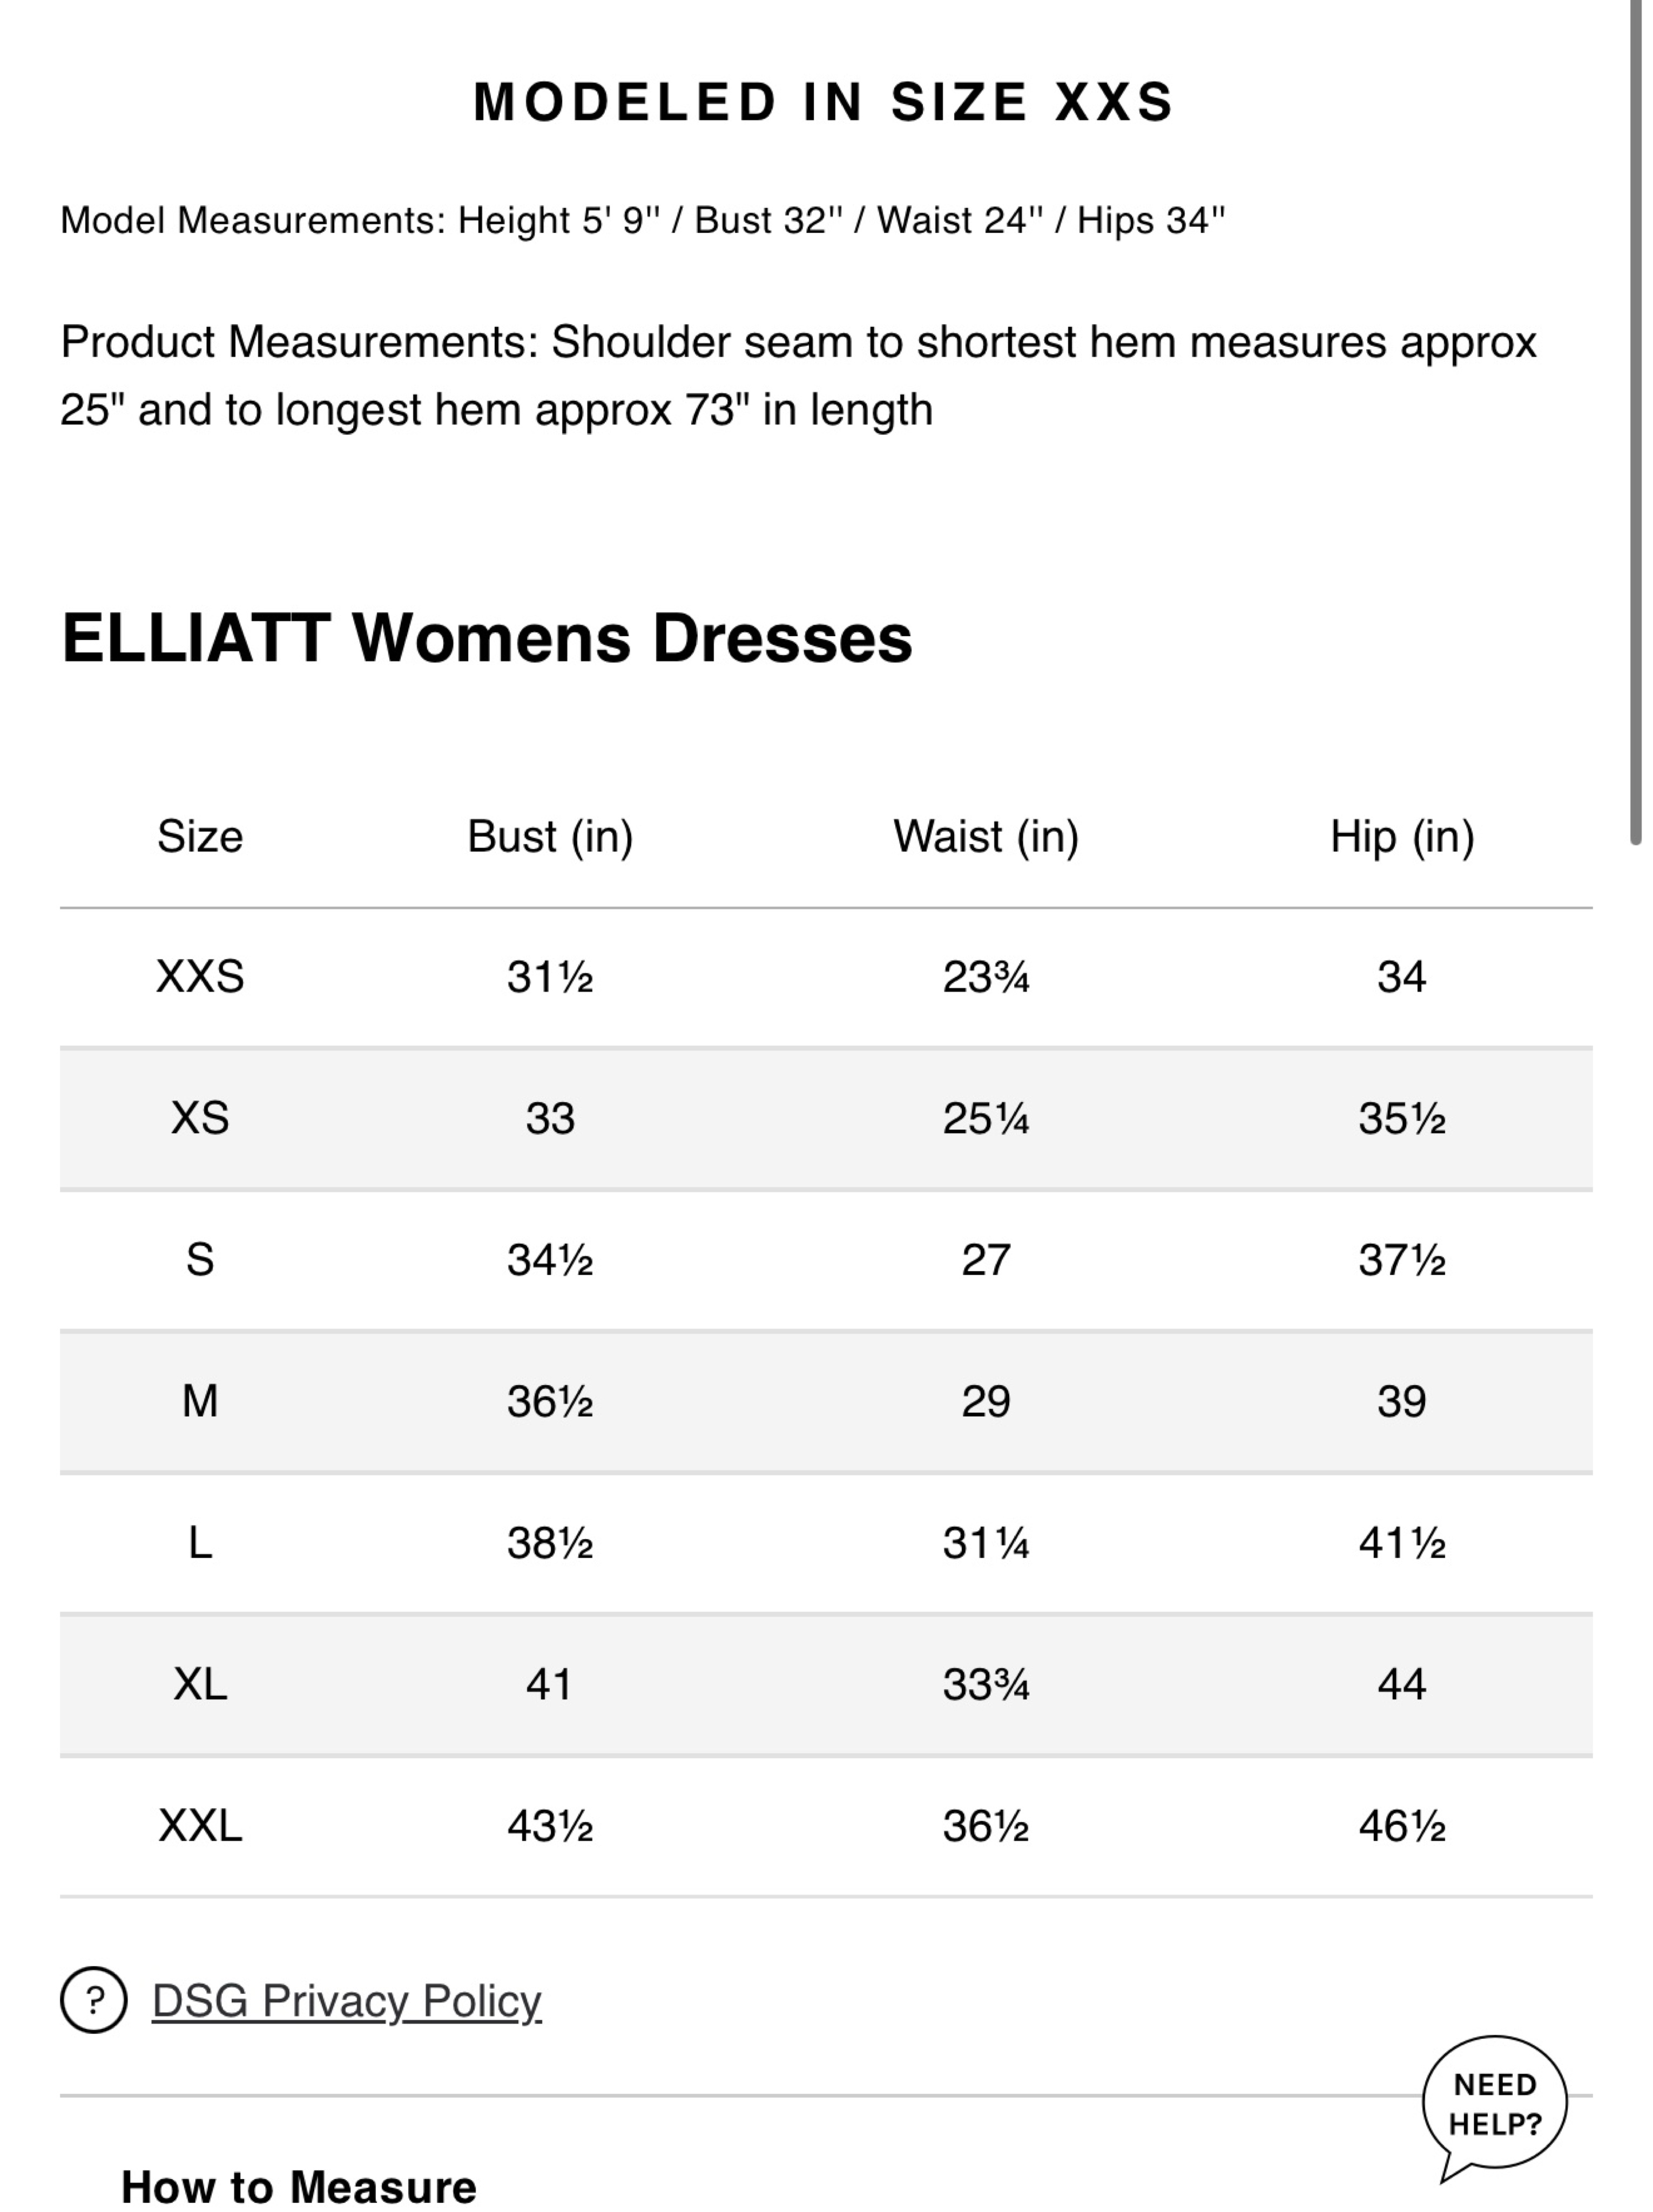Click the Waist (in) column header

point(986,836)
